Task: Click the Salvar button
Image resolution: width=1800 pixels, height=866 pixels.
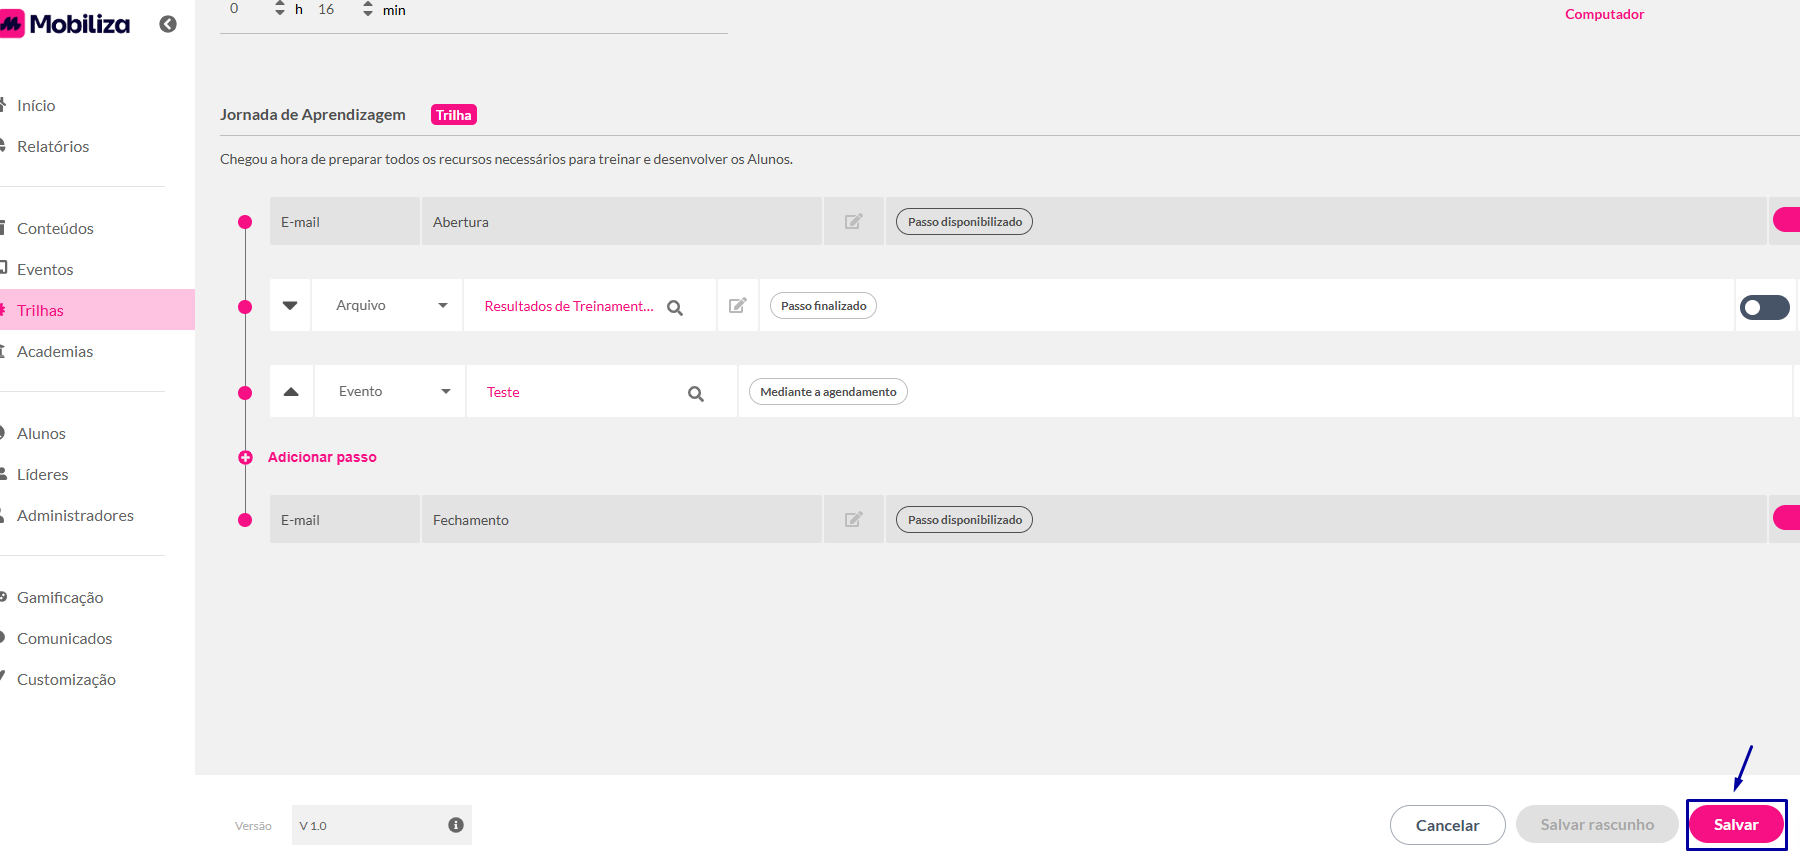Action: [x=1736, y=824]
